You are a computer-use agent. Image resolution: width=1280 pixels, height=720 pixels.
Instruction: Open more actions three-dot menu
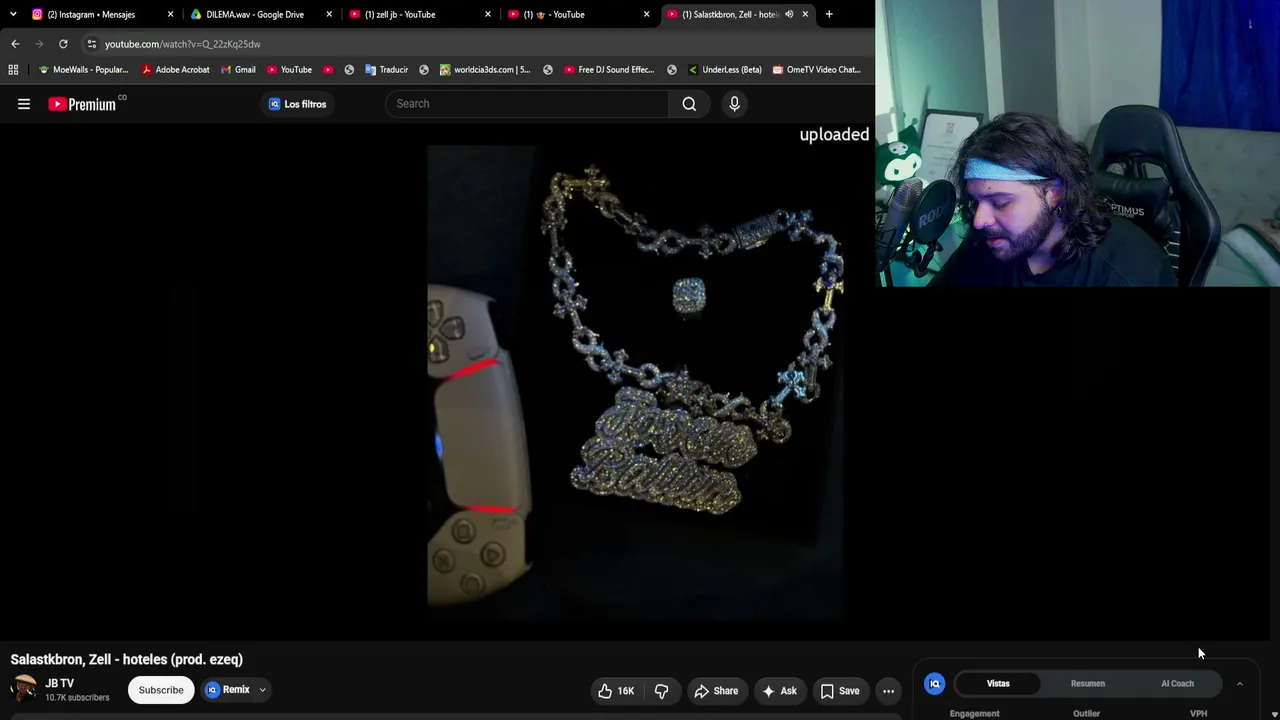click(x=888, y=691)
